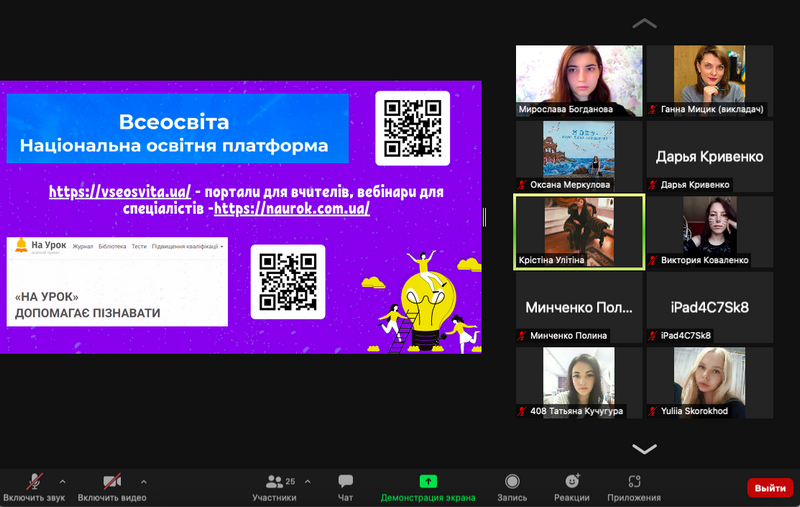
Task: Select Минченко Полина participant tile
Action: point(579,307)
